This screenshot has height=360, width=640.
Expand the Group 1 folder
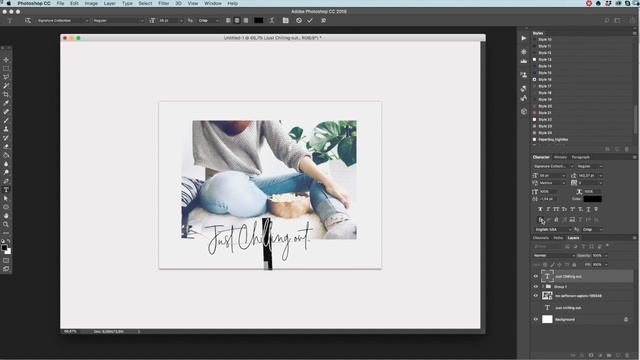[x=543, y=287]
